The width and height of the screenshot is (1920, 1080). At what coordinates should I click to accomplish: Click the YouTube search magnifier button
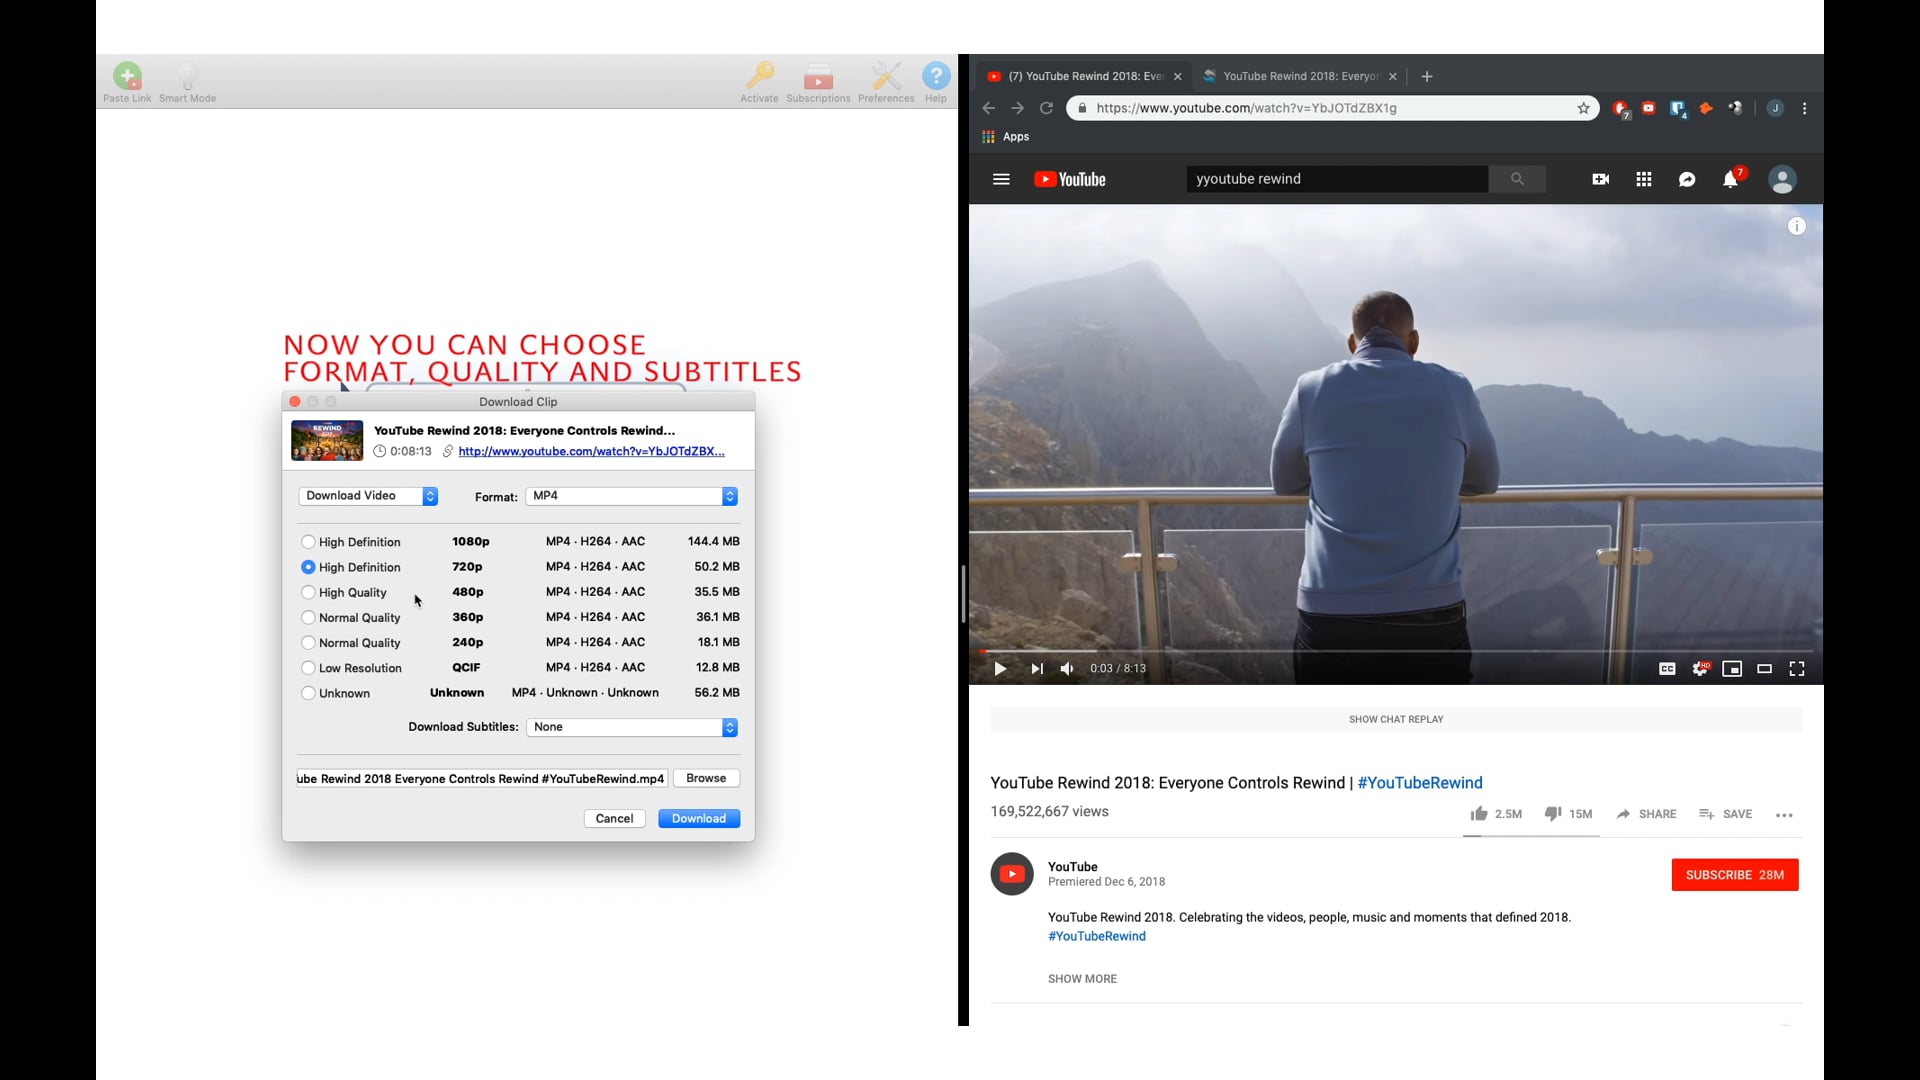[x=1517, y=179]
